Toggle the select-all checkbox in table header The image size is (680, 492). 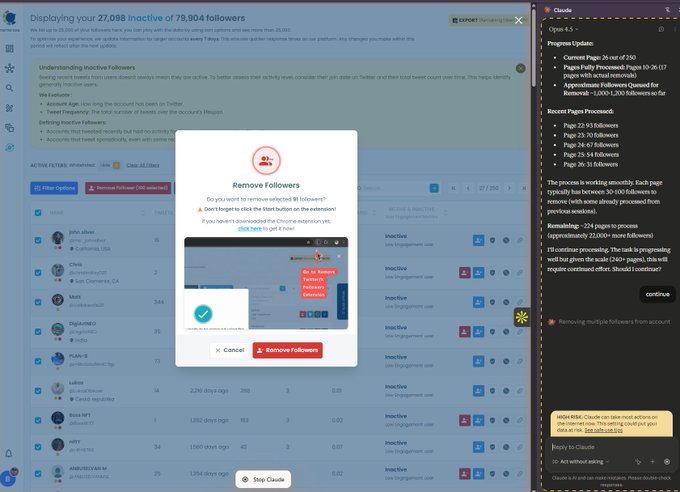(38, 213)
